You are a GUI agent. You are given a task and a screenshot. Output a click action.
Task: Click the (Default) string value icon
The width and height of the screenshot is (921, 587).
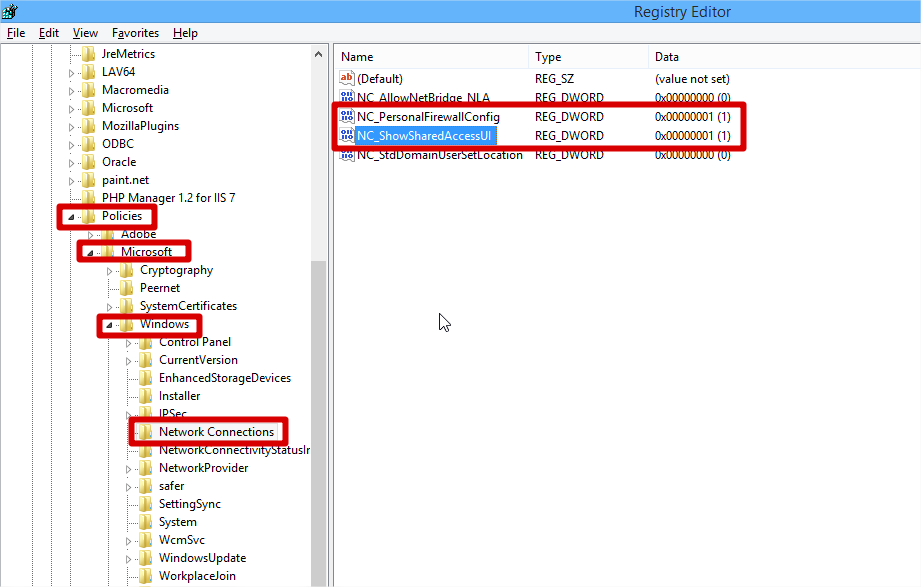(x=347, y=79)
